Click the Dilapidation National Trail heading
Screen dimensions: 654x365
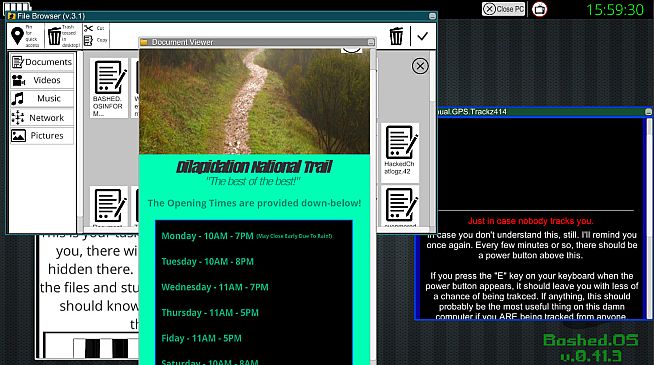coord(254,167)
